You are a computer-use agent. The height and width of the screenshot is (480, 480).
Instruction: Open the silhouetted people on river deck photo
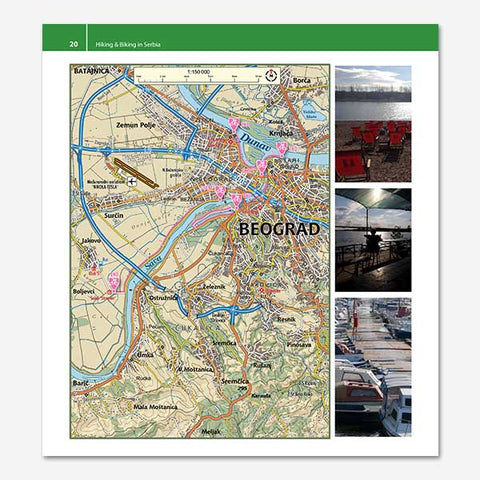373,240
